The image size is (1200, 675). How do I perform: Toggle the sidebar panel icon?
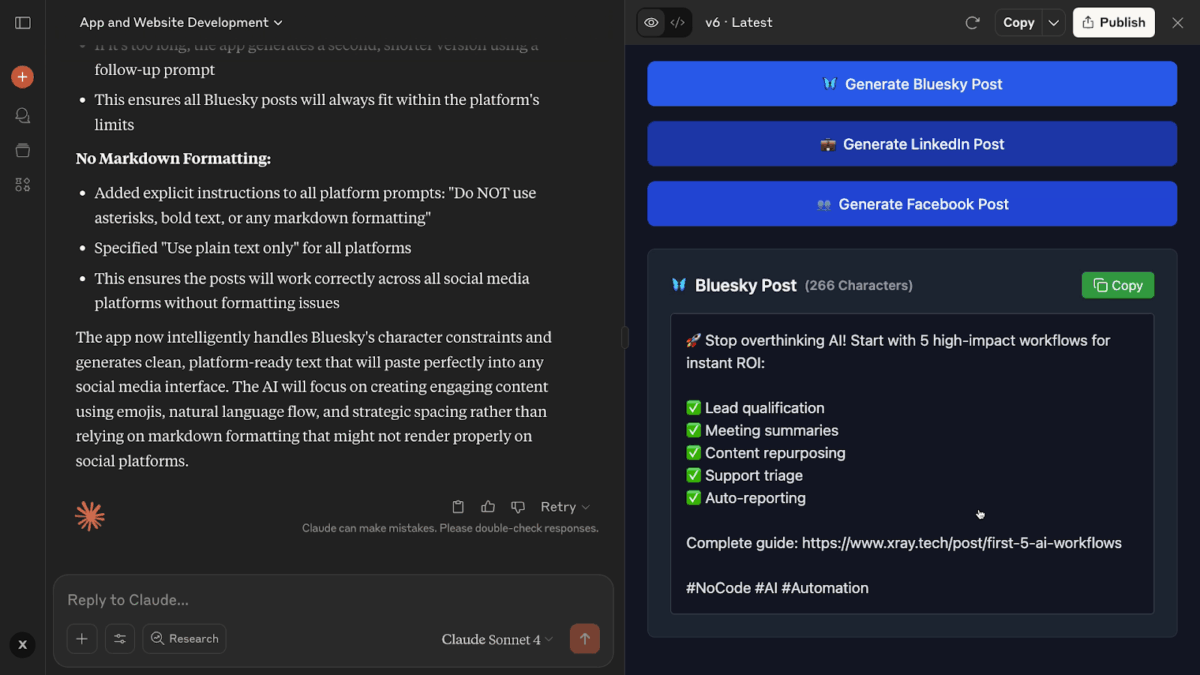tap(23, 23)
